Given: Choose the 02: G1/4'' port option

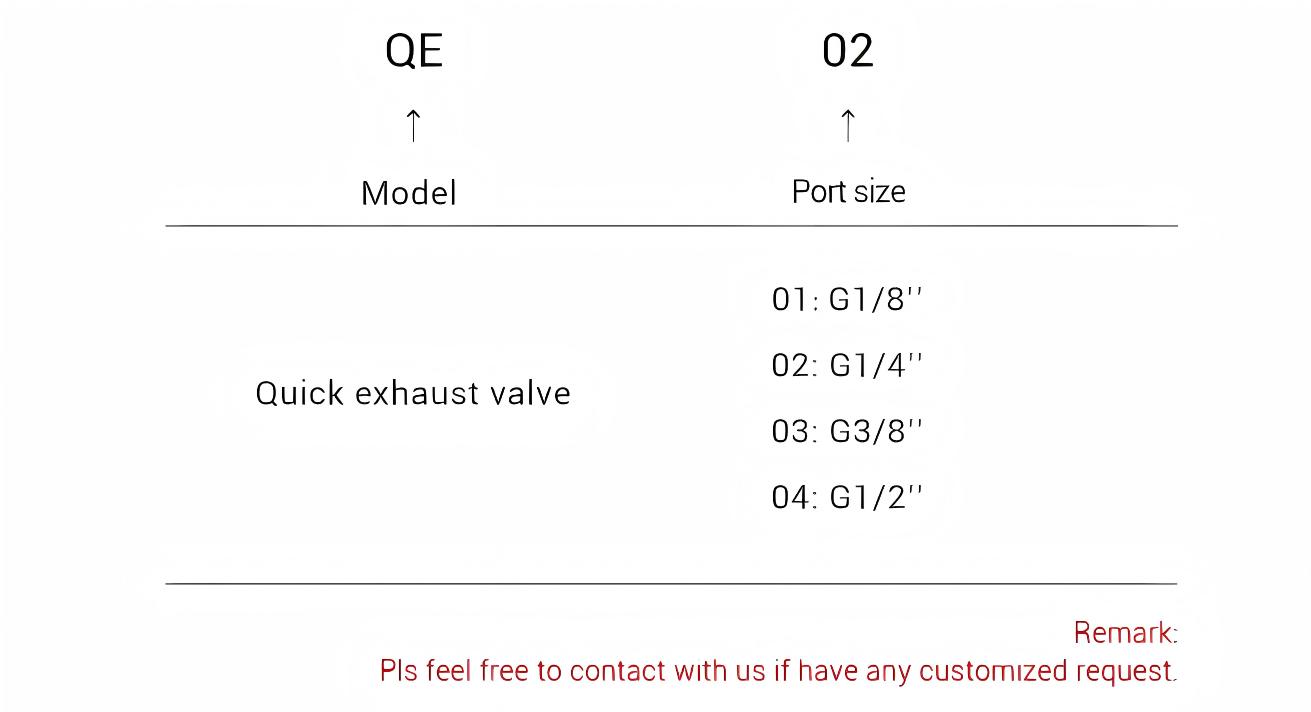Looking at the screenshot, I should [846, 365].
